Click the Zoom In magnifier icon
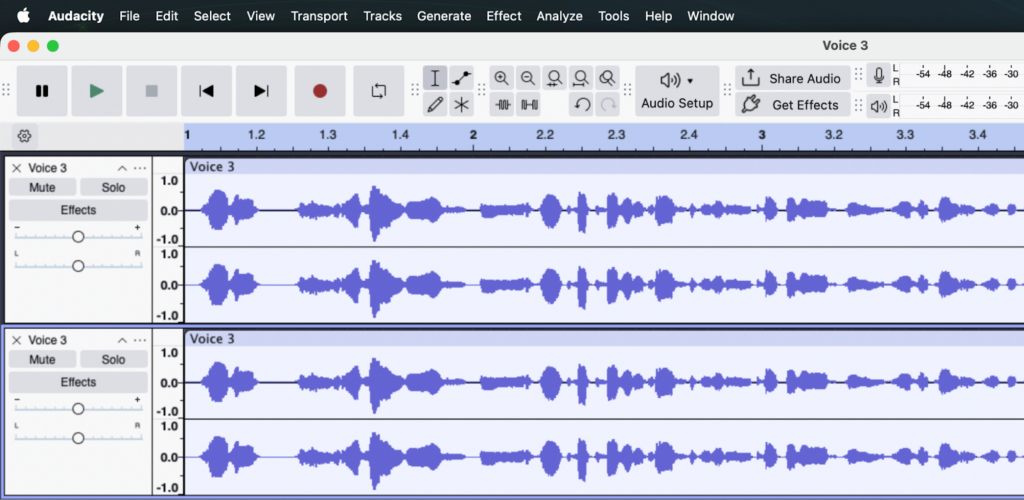This screenshot has width=1024, height=500. [x=502, y=78]
